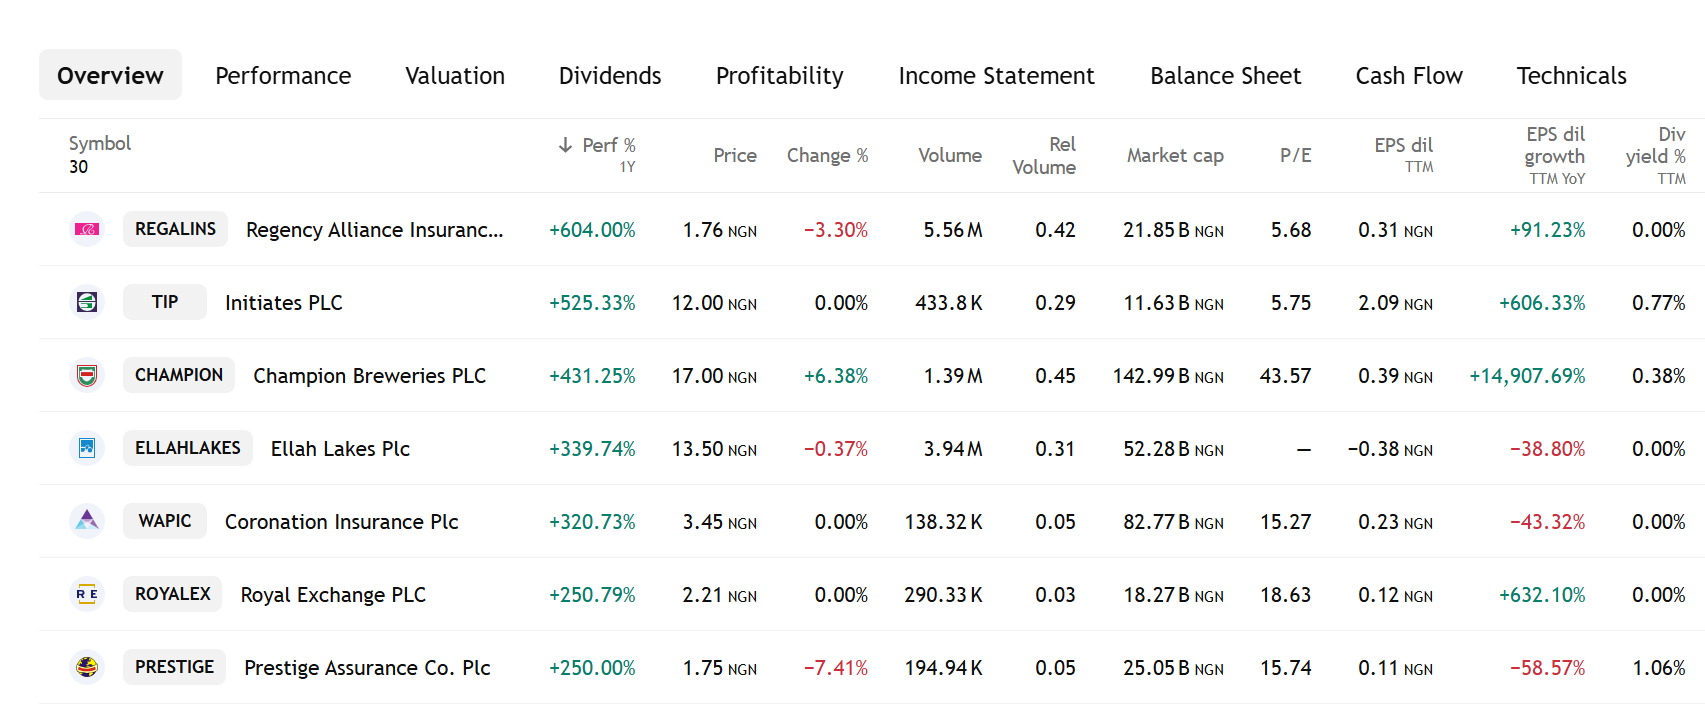Go to the Technicals tab
The height and width of the screenshot is (717, 1705).
[x=1571, y=76]
